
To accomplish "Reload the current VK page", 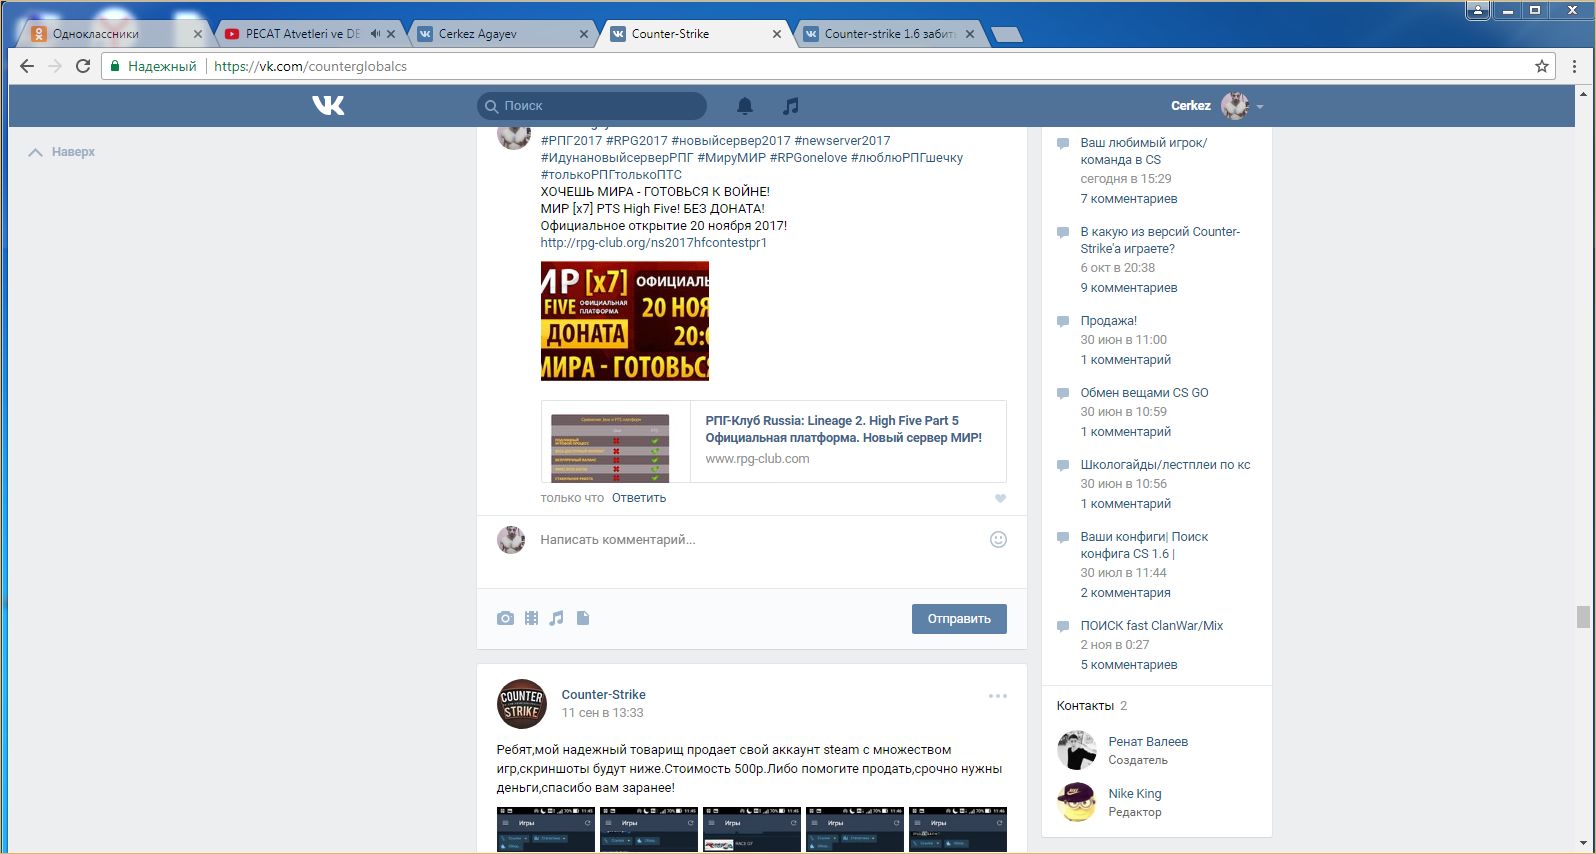I will click(x=83, y=66).
